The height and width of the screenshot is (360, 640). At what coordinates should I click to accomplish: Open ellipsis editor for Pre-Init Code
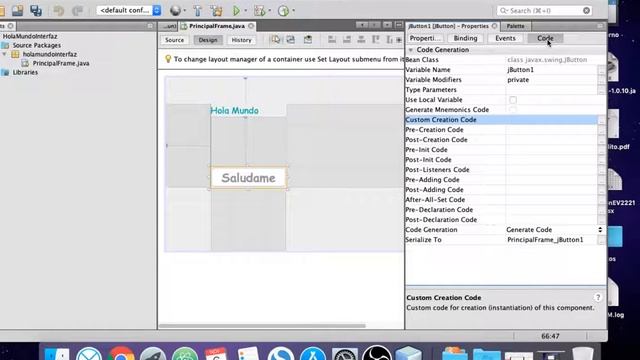(x=601, y=150)
